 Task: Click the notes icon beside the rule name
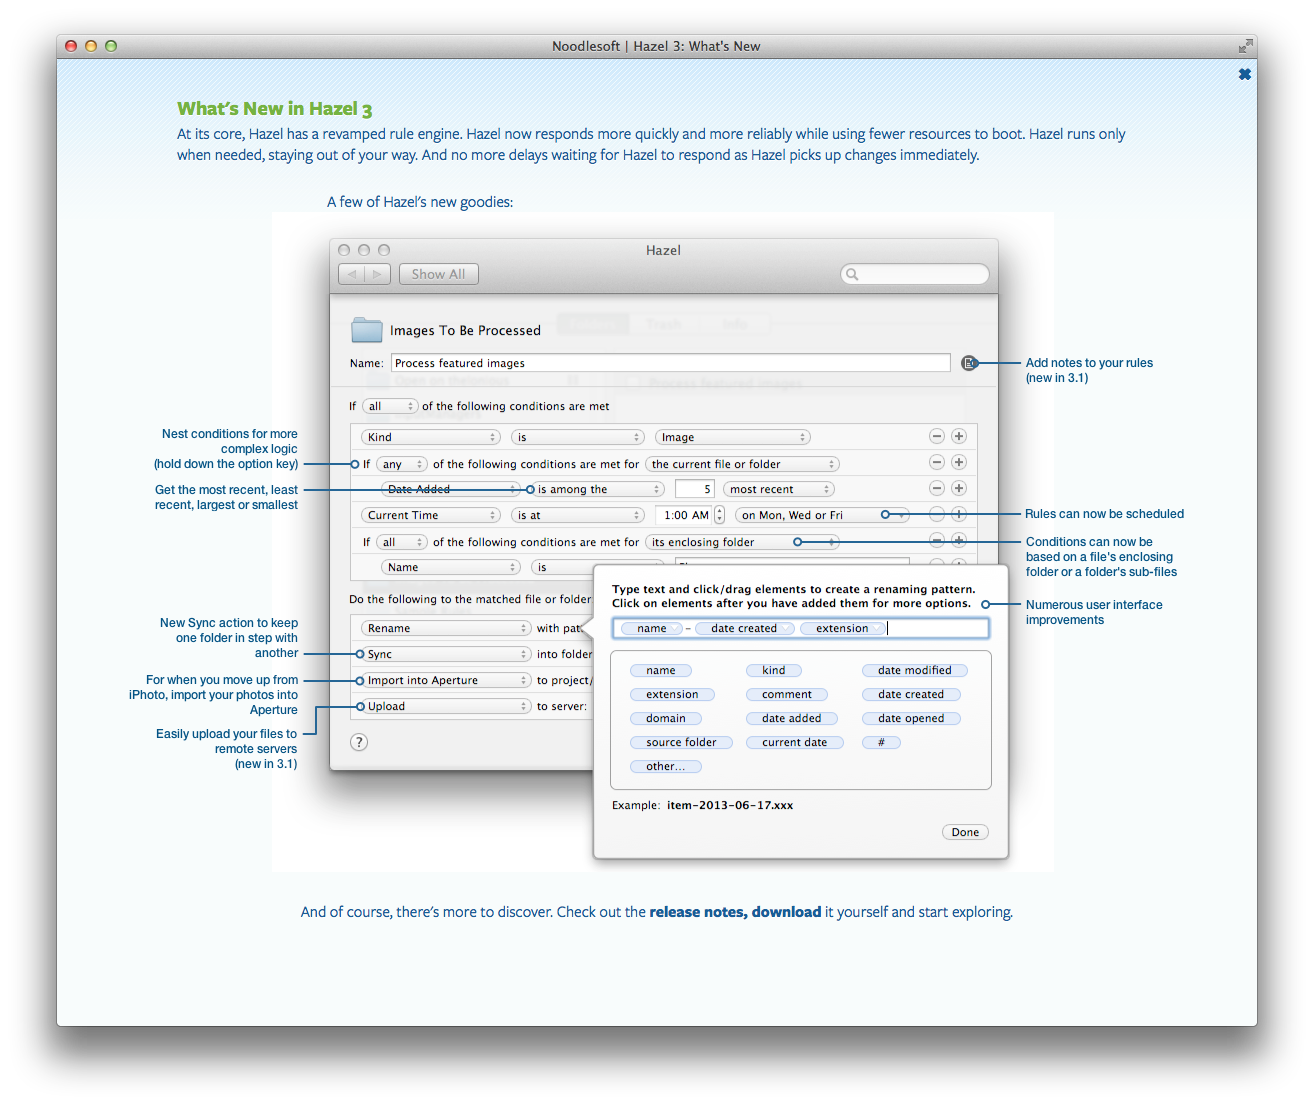coord(969,363)
